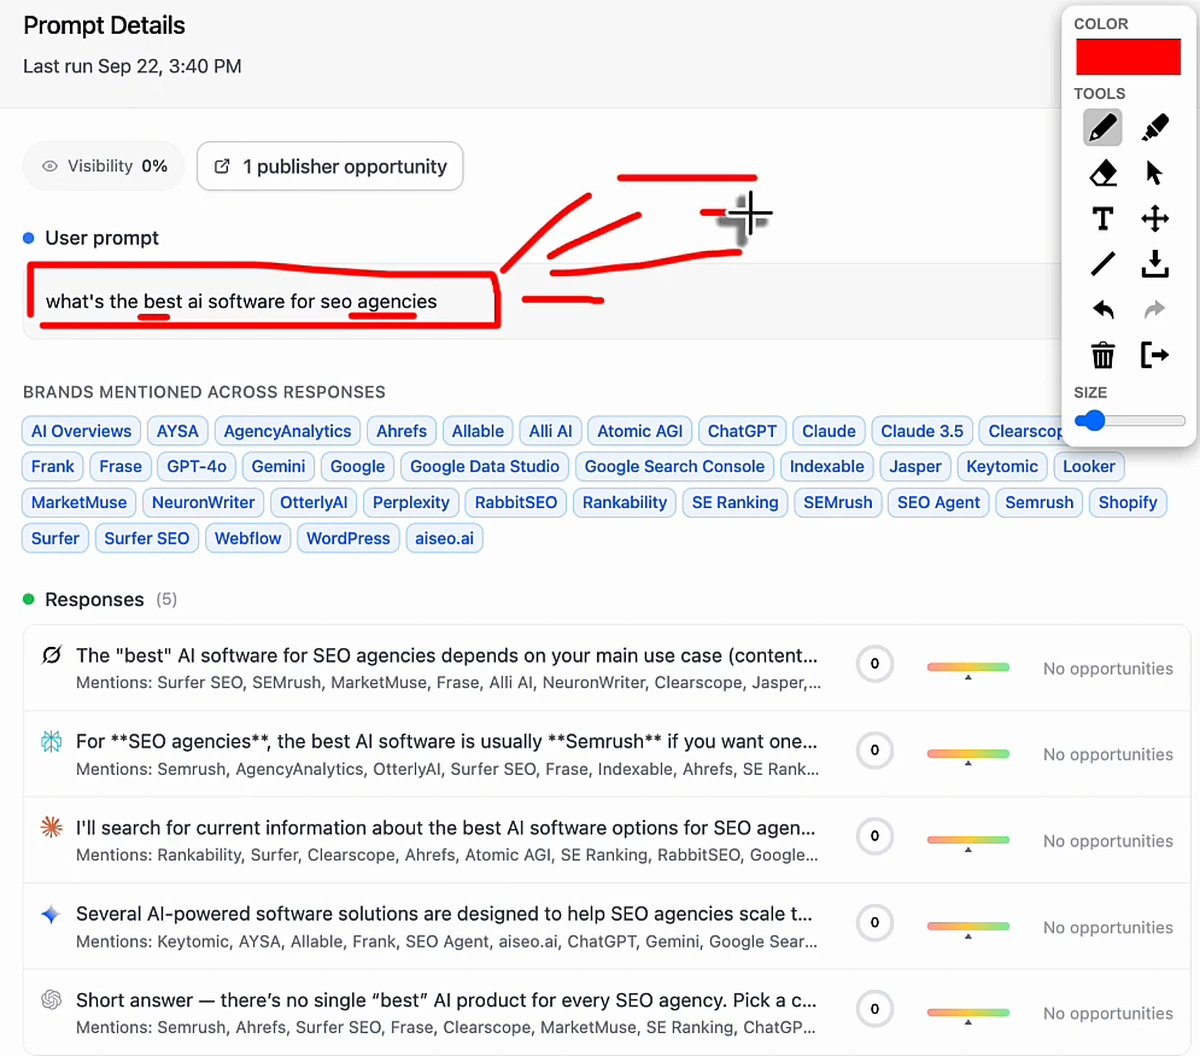This screenshot has height=1056, width=1200.
Task: Open Gemini response Several AI-powered software
Action: click(606, 927)
